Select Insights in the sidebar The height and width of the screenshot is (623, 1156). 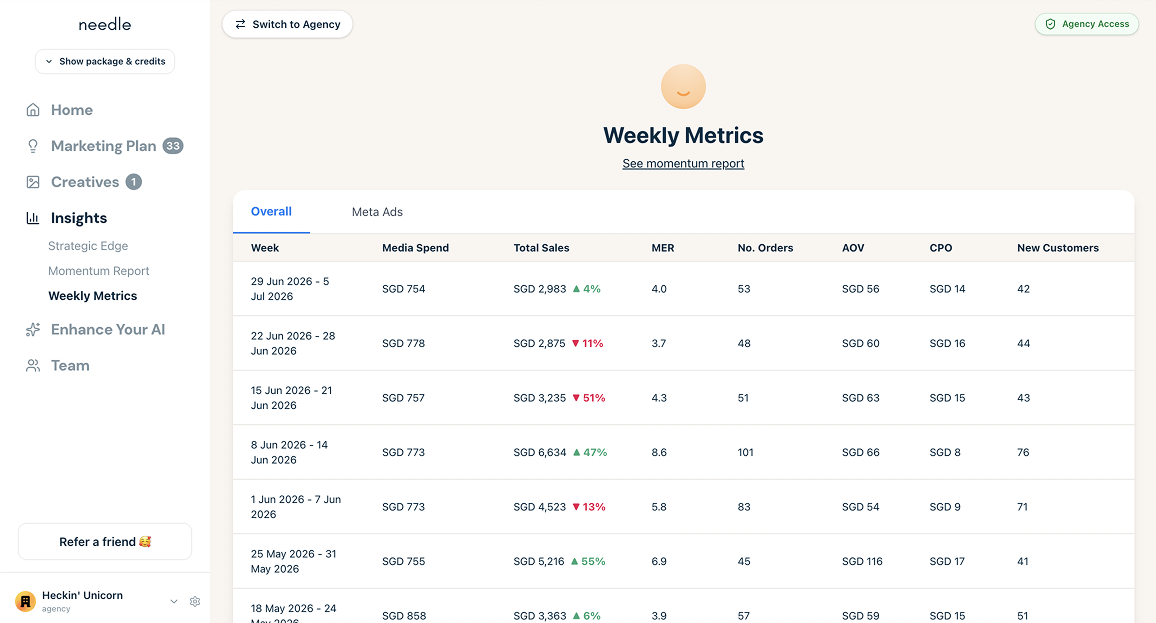(x=79, y=218)
